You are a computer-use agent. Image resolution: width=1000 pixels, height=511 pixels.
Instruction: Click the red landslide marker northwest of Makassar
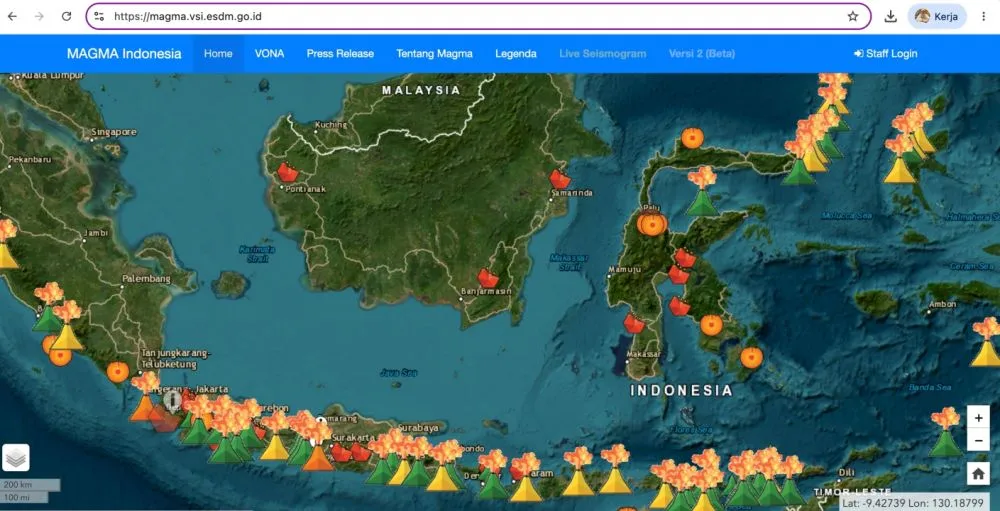tap(634, 323)
